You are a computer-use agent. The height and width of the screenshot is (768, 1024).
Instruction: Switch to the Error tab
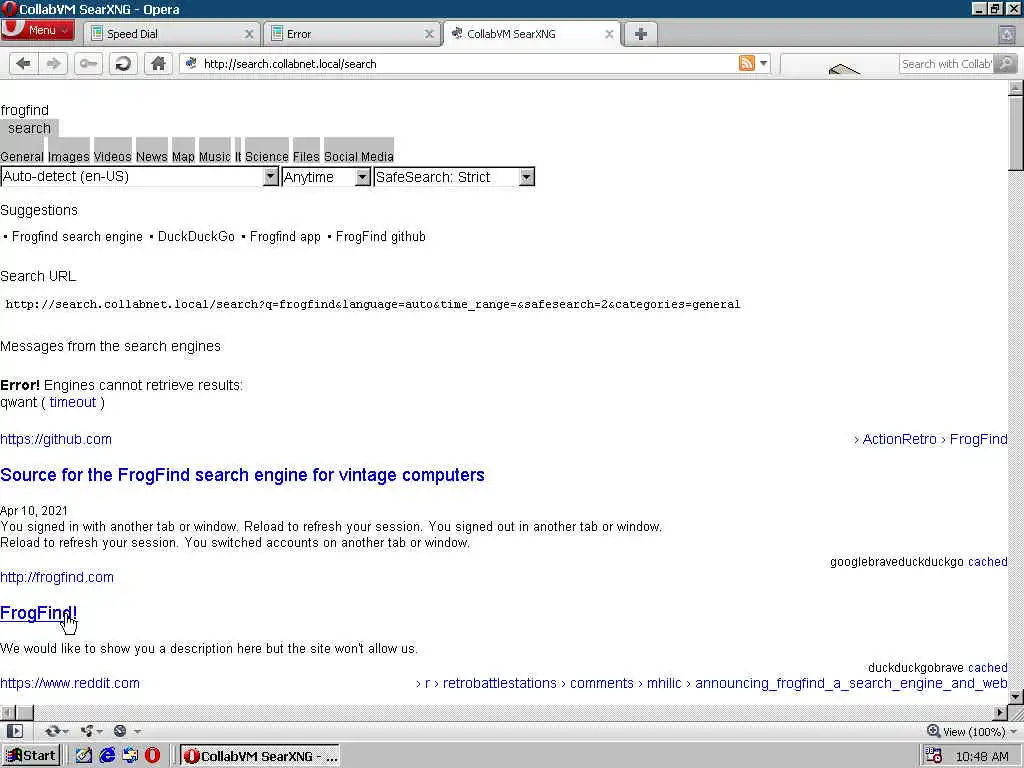pyautogui.click(x=351, y=34)
